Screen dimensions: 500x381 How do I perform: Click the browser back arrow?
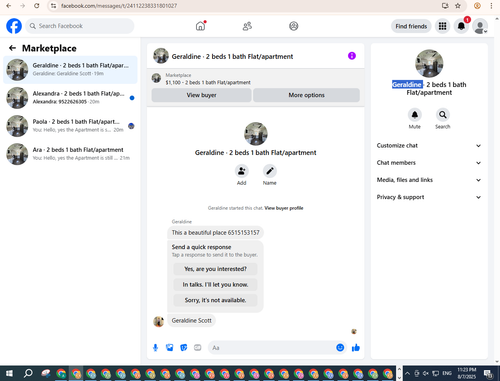tap(9, 6)
